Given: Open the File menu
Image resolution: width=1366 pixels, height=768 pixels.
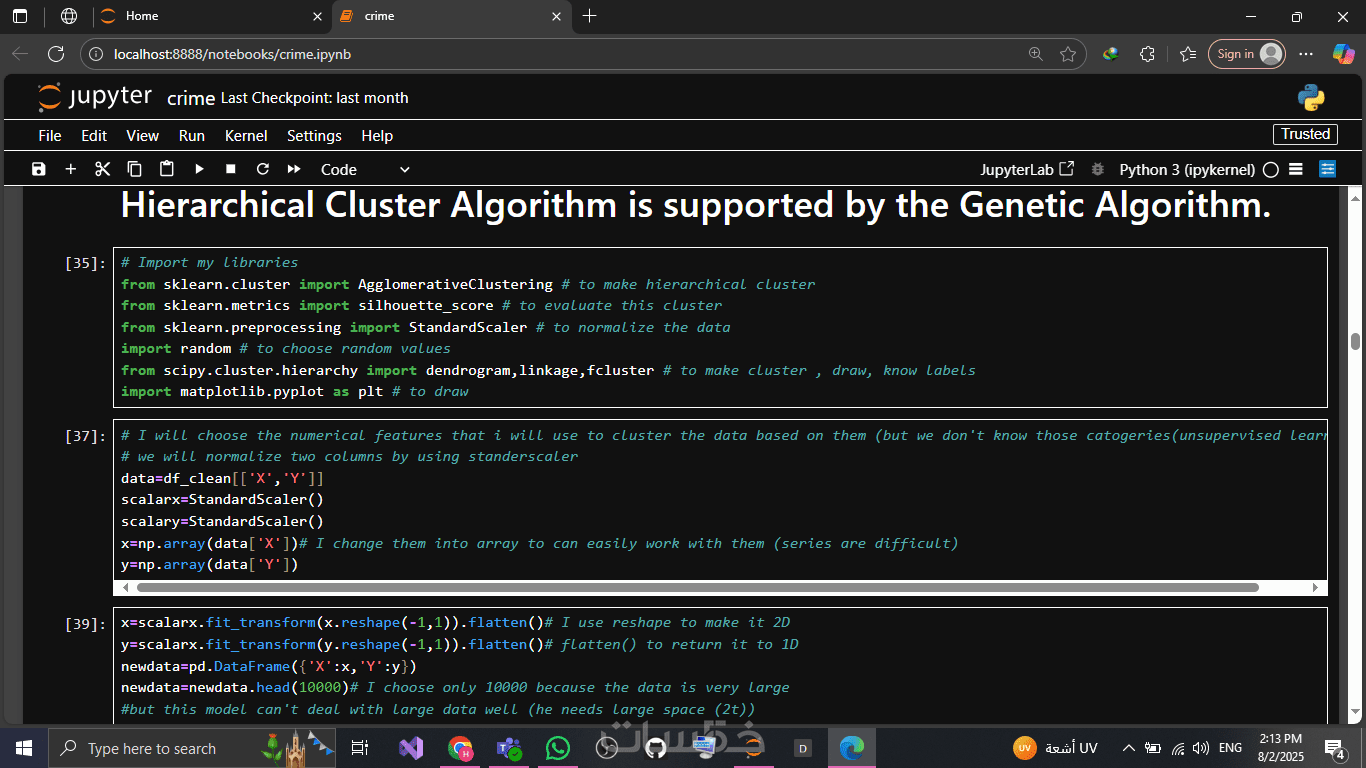Looking at the screenshot, I should (50, 135).
